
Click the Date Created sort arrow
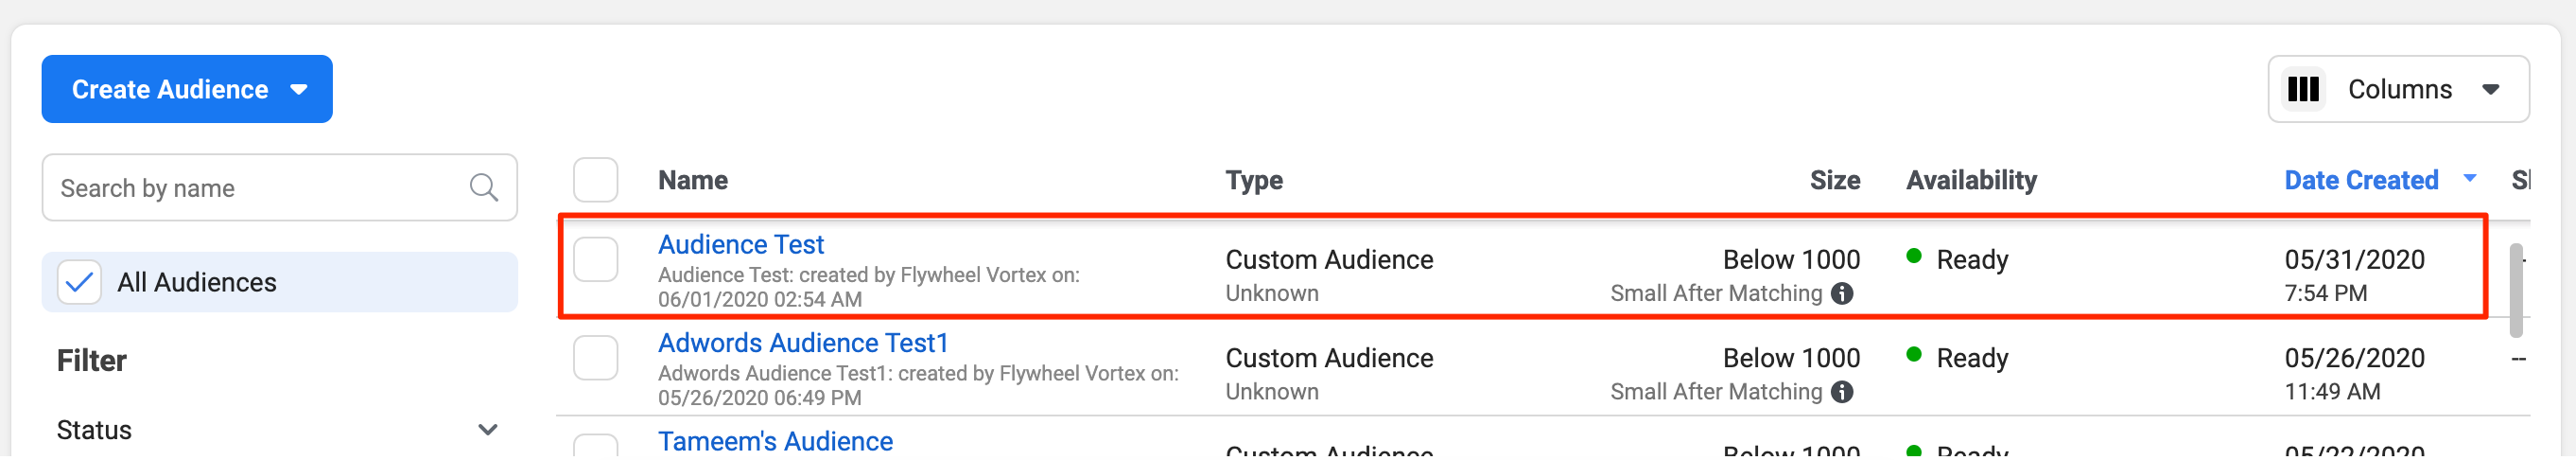(2470, 179)
